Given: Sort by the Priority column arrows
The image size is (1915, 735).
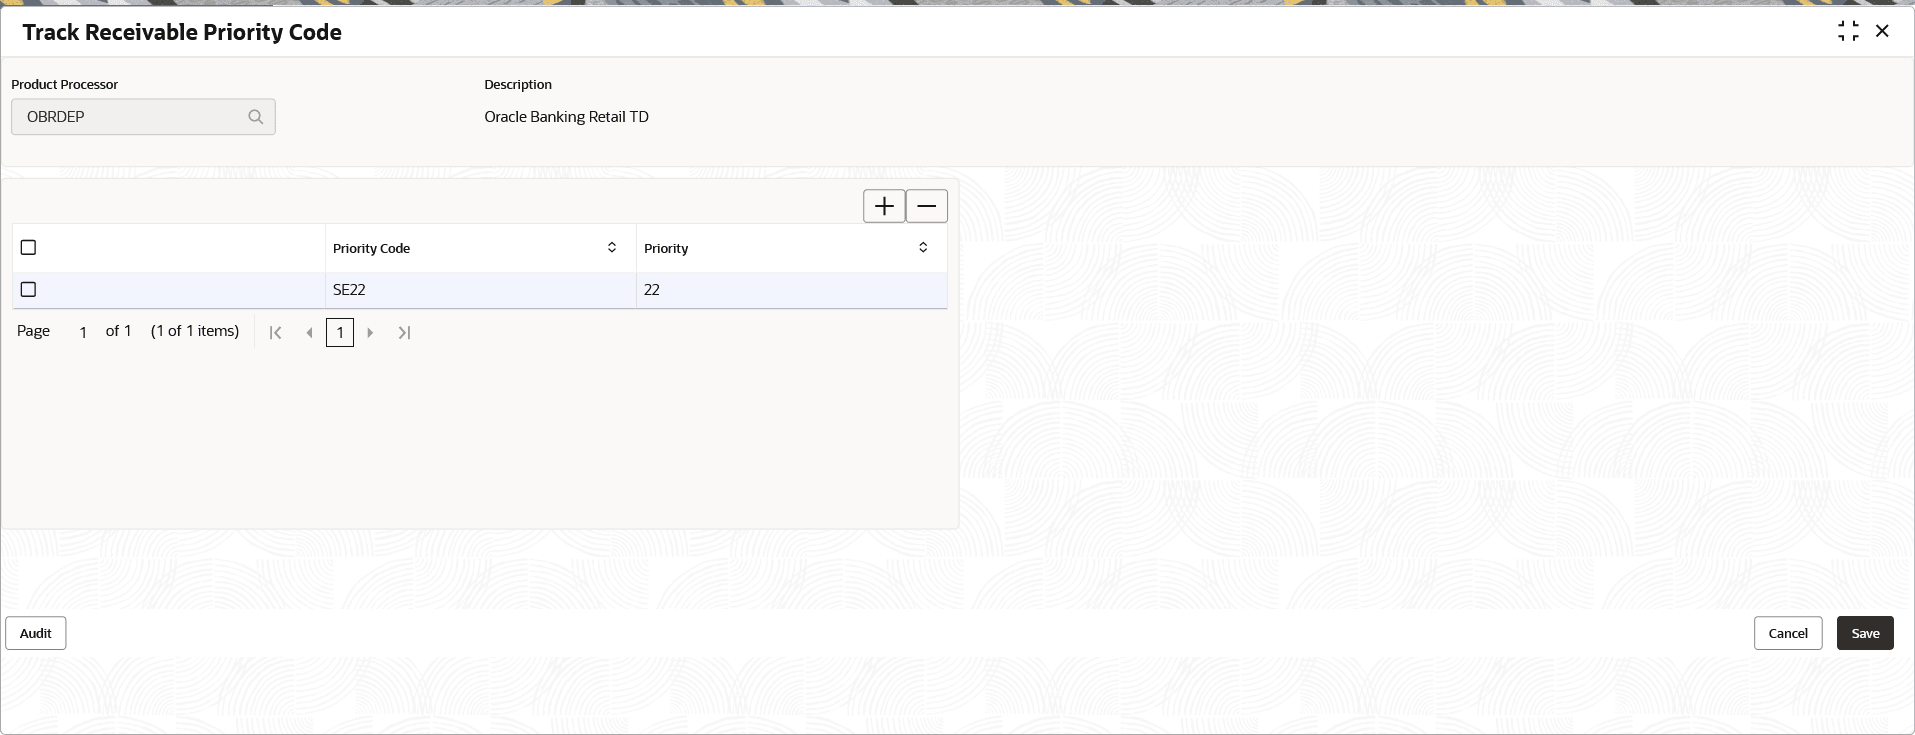Looking at the screenshot, I should 923,247.
